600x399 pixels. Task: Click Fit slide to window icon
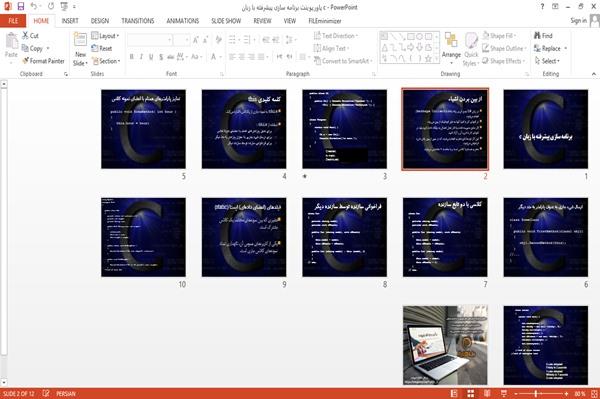[x=594, y=393]
